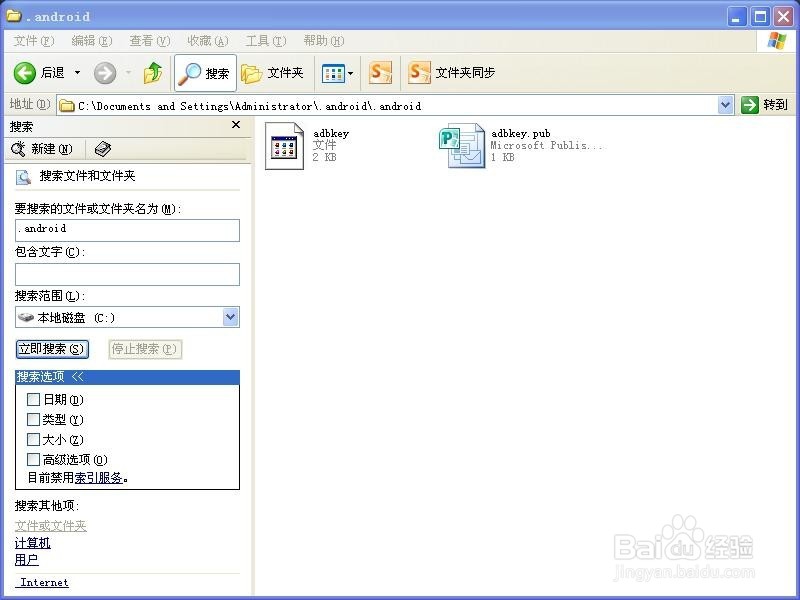
Task: Select the adbkey file icon
Action: [284, 145]
